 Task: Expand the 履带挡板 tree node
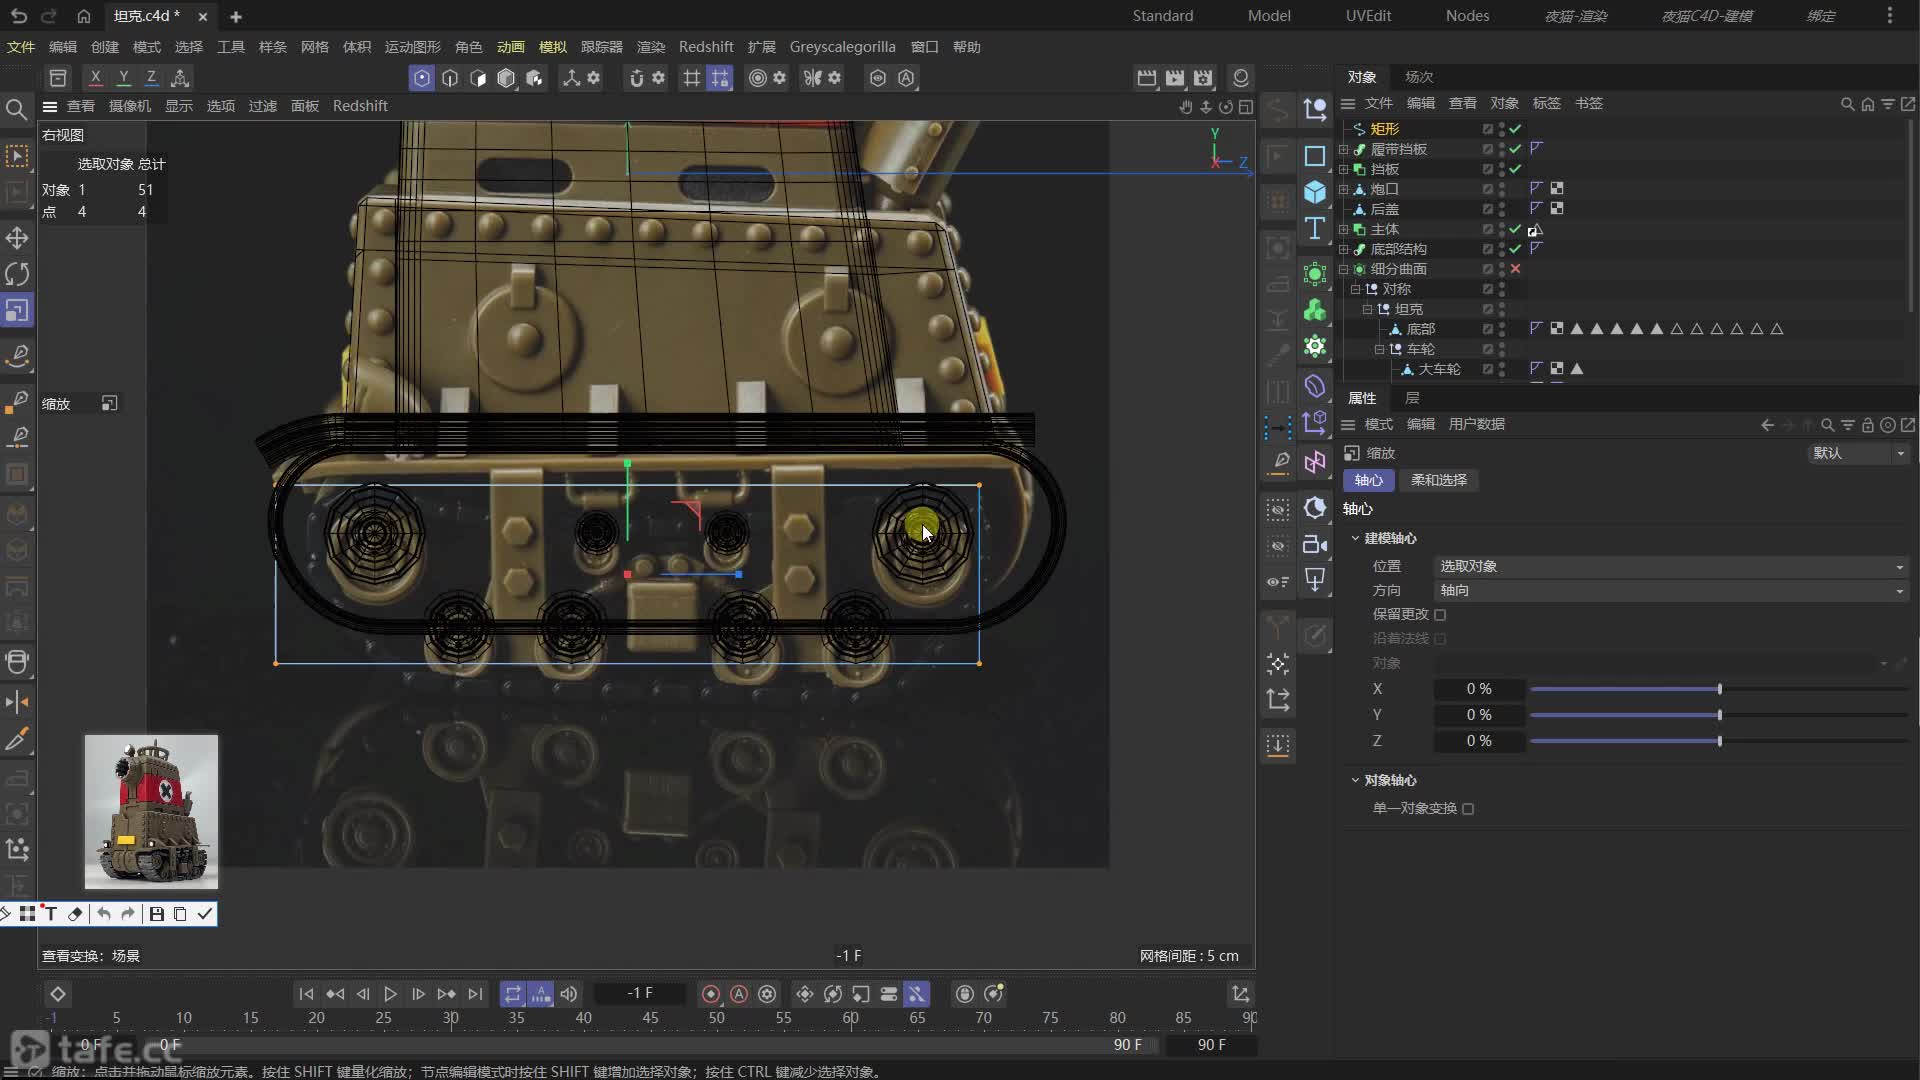point(1344,149)
